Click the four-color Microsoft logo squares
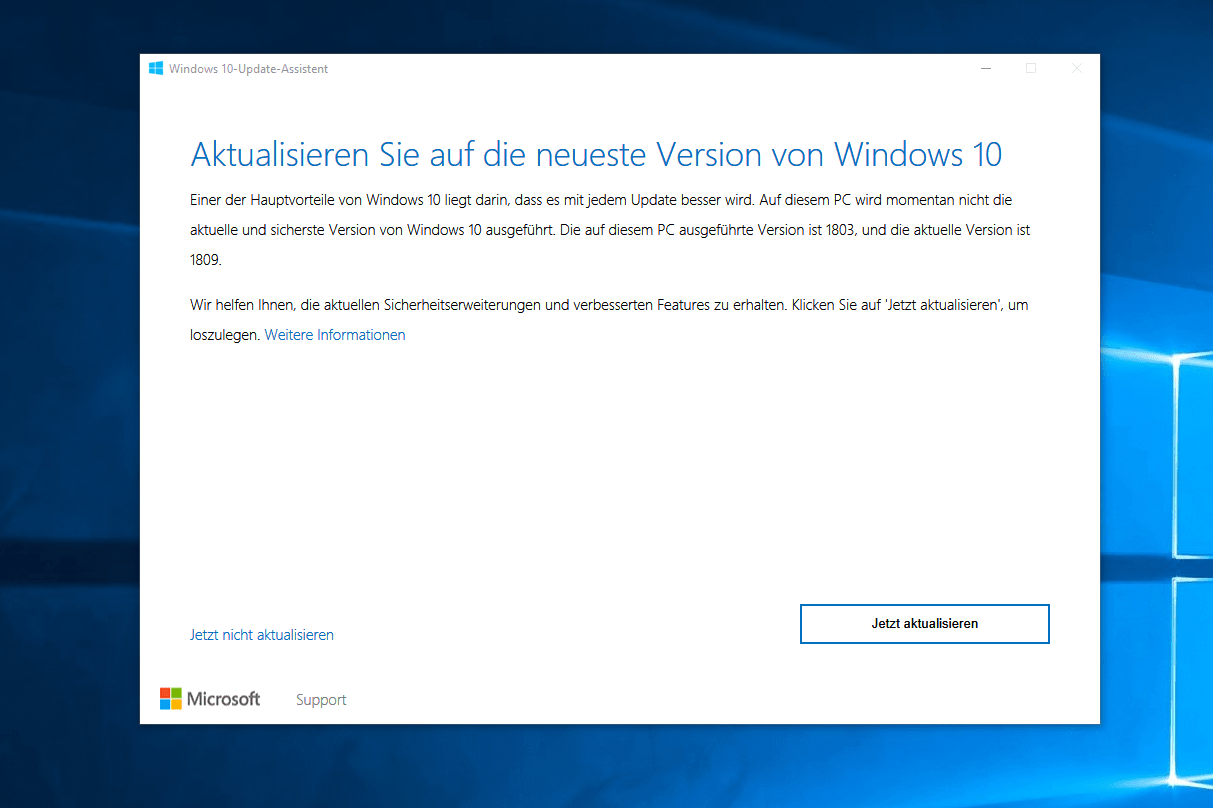This screenshot has height=808, width=1213. [171, 699]
